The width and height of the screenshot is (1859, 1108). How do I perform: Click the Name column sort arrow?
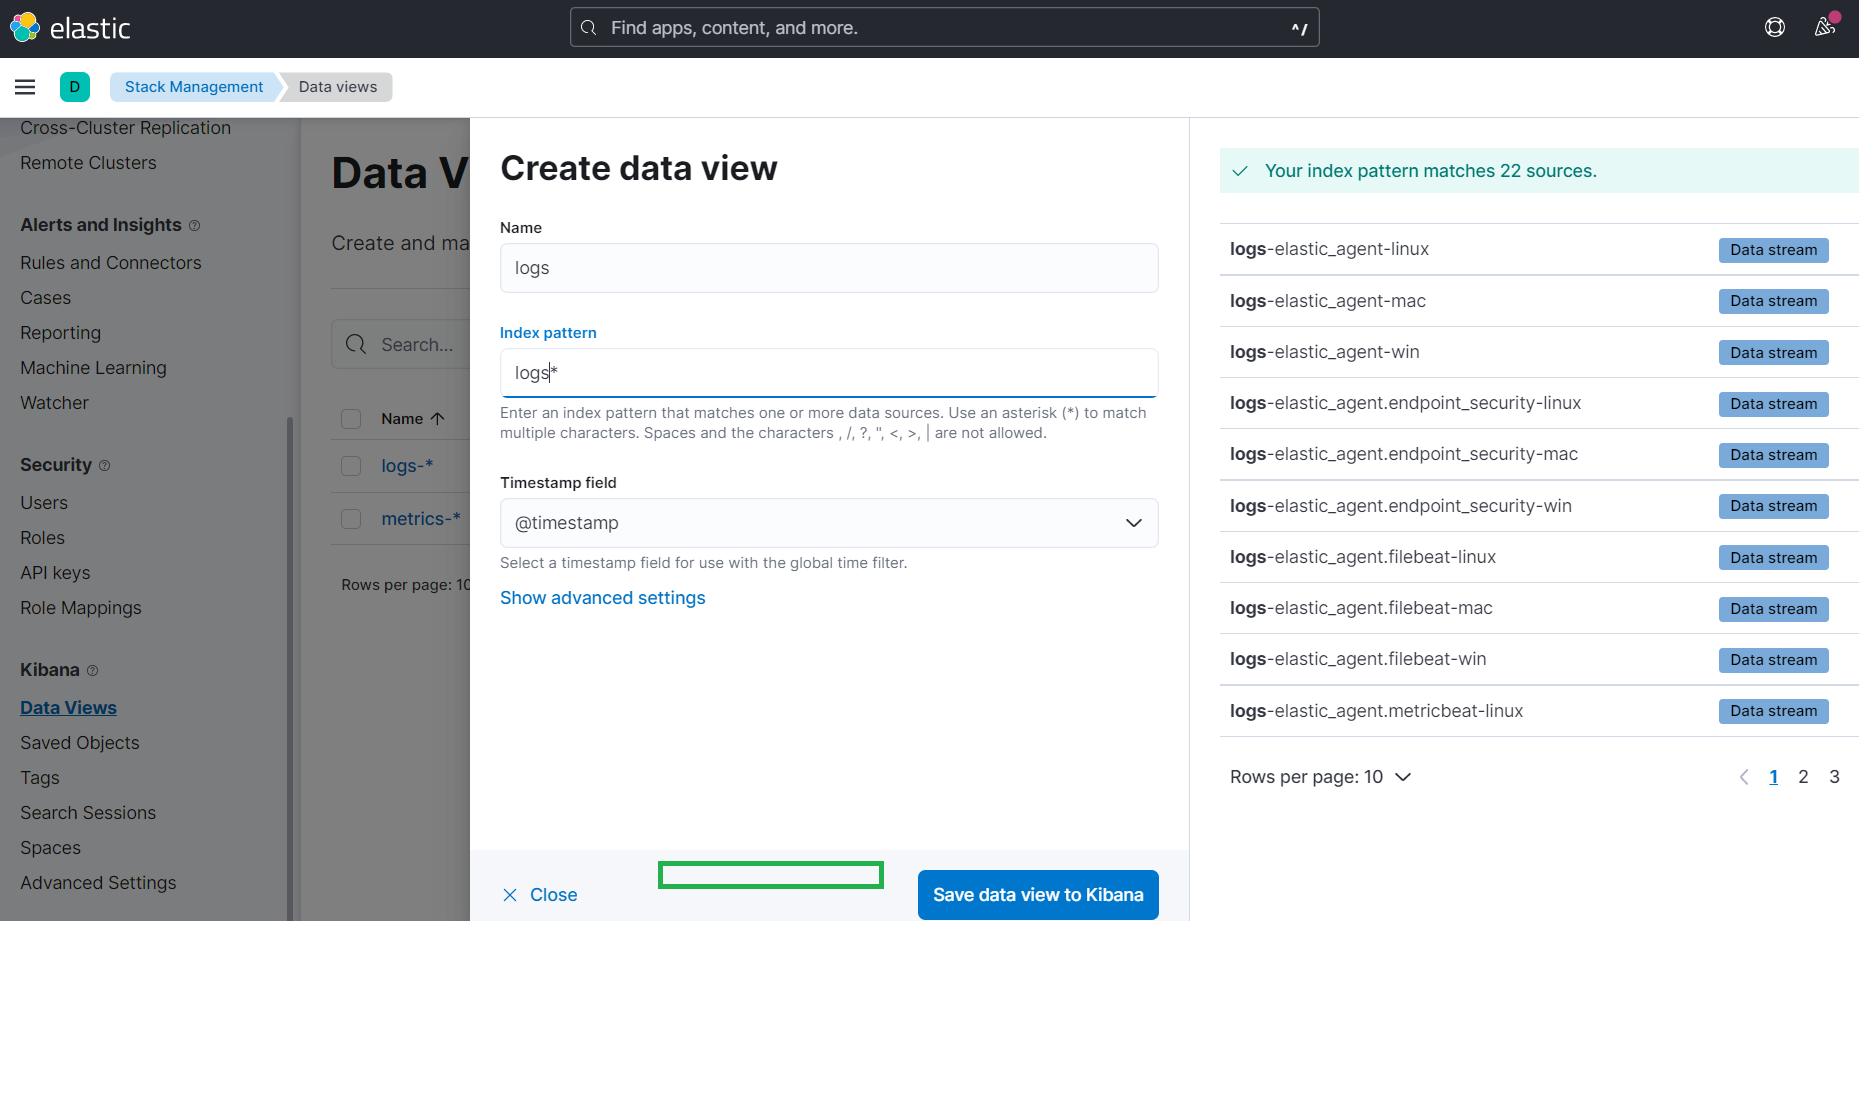pyautogui.click(x=437, y=419)
